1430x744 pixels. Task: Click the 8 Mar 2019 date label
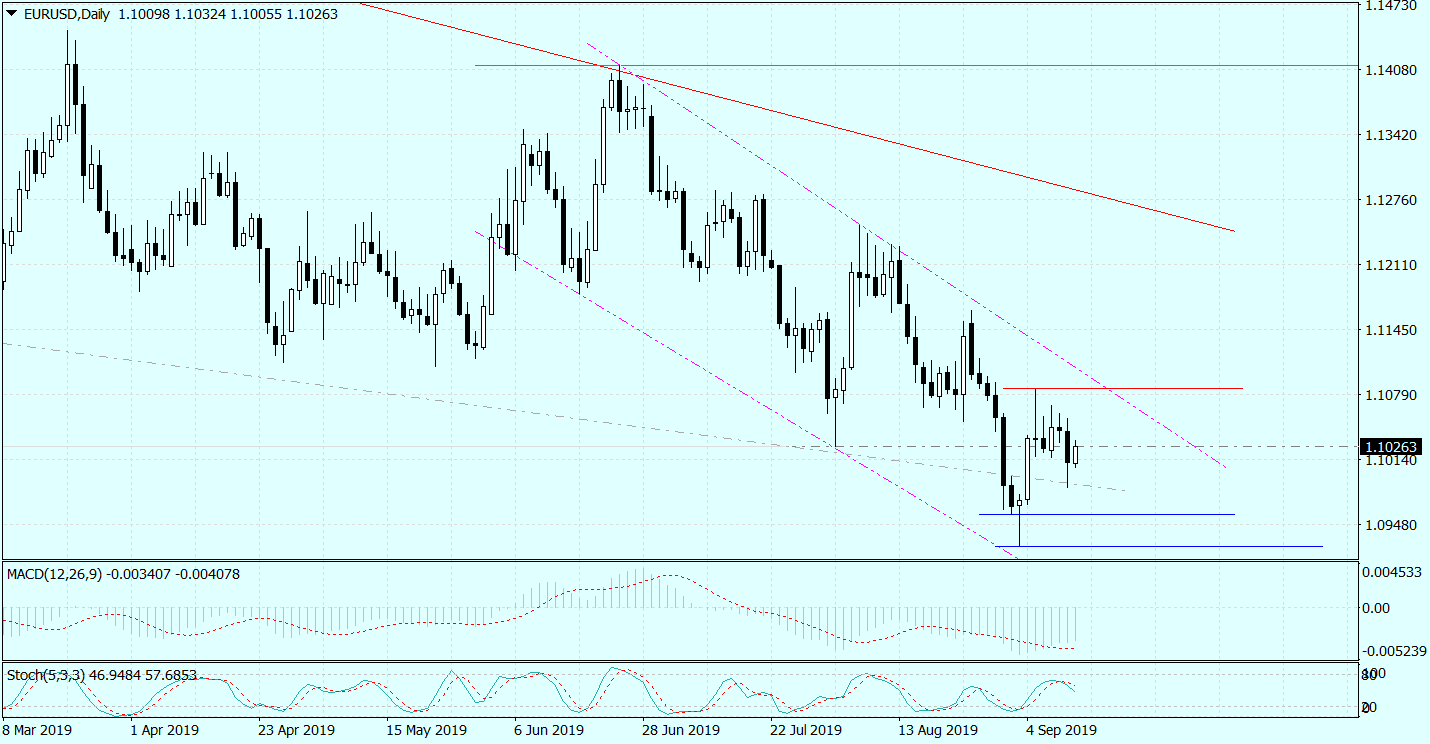tap(37, 730)
